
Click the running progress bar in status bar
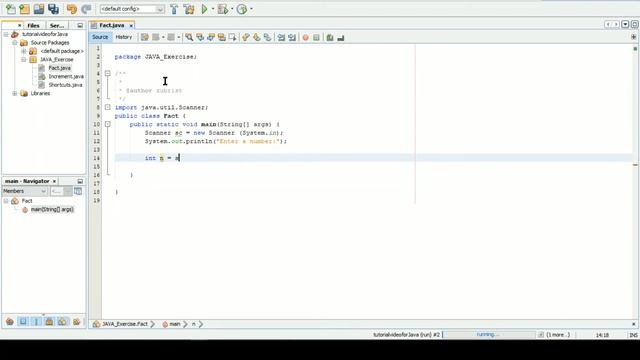(x=489, y=335)
